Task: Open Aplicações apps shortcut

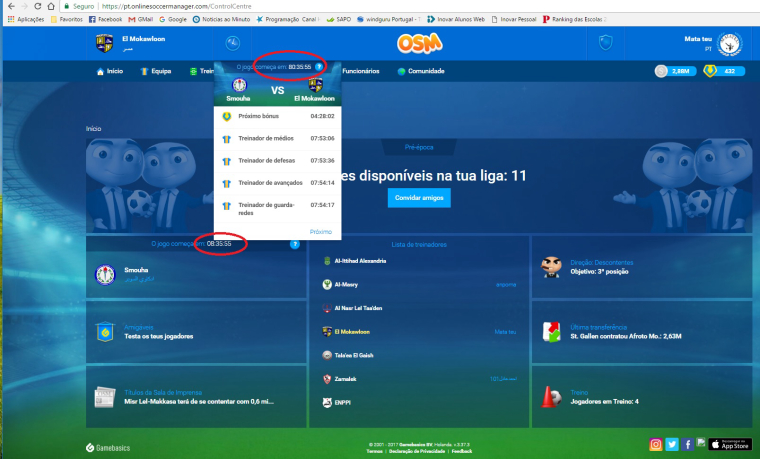Action: tap(26, 19)
